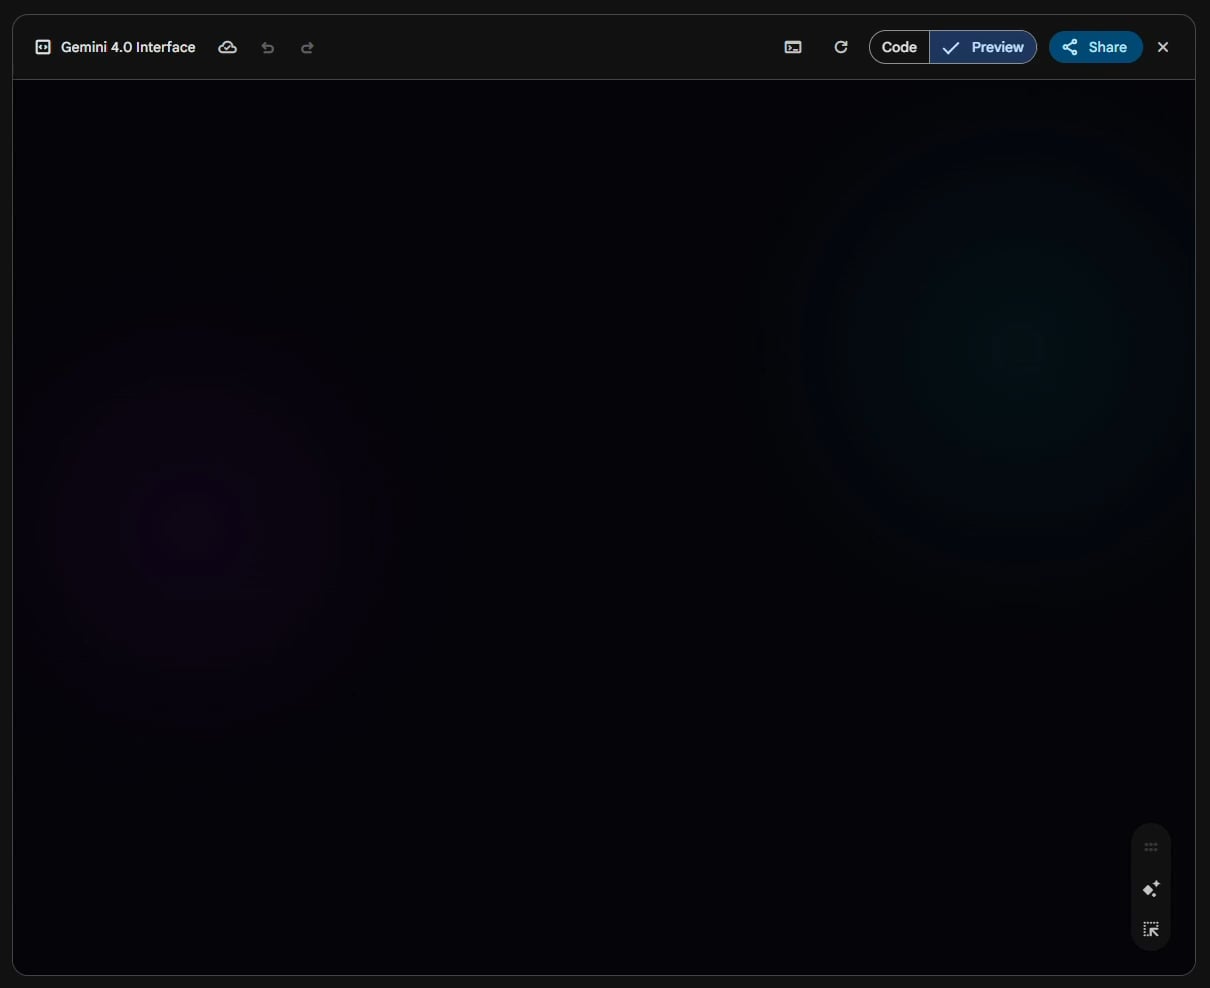Open the console panel icon
The width and height of the screenshot is (1210, 988).
click(793, 47)
